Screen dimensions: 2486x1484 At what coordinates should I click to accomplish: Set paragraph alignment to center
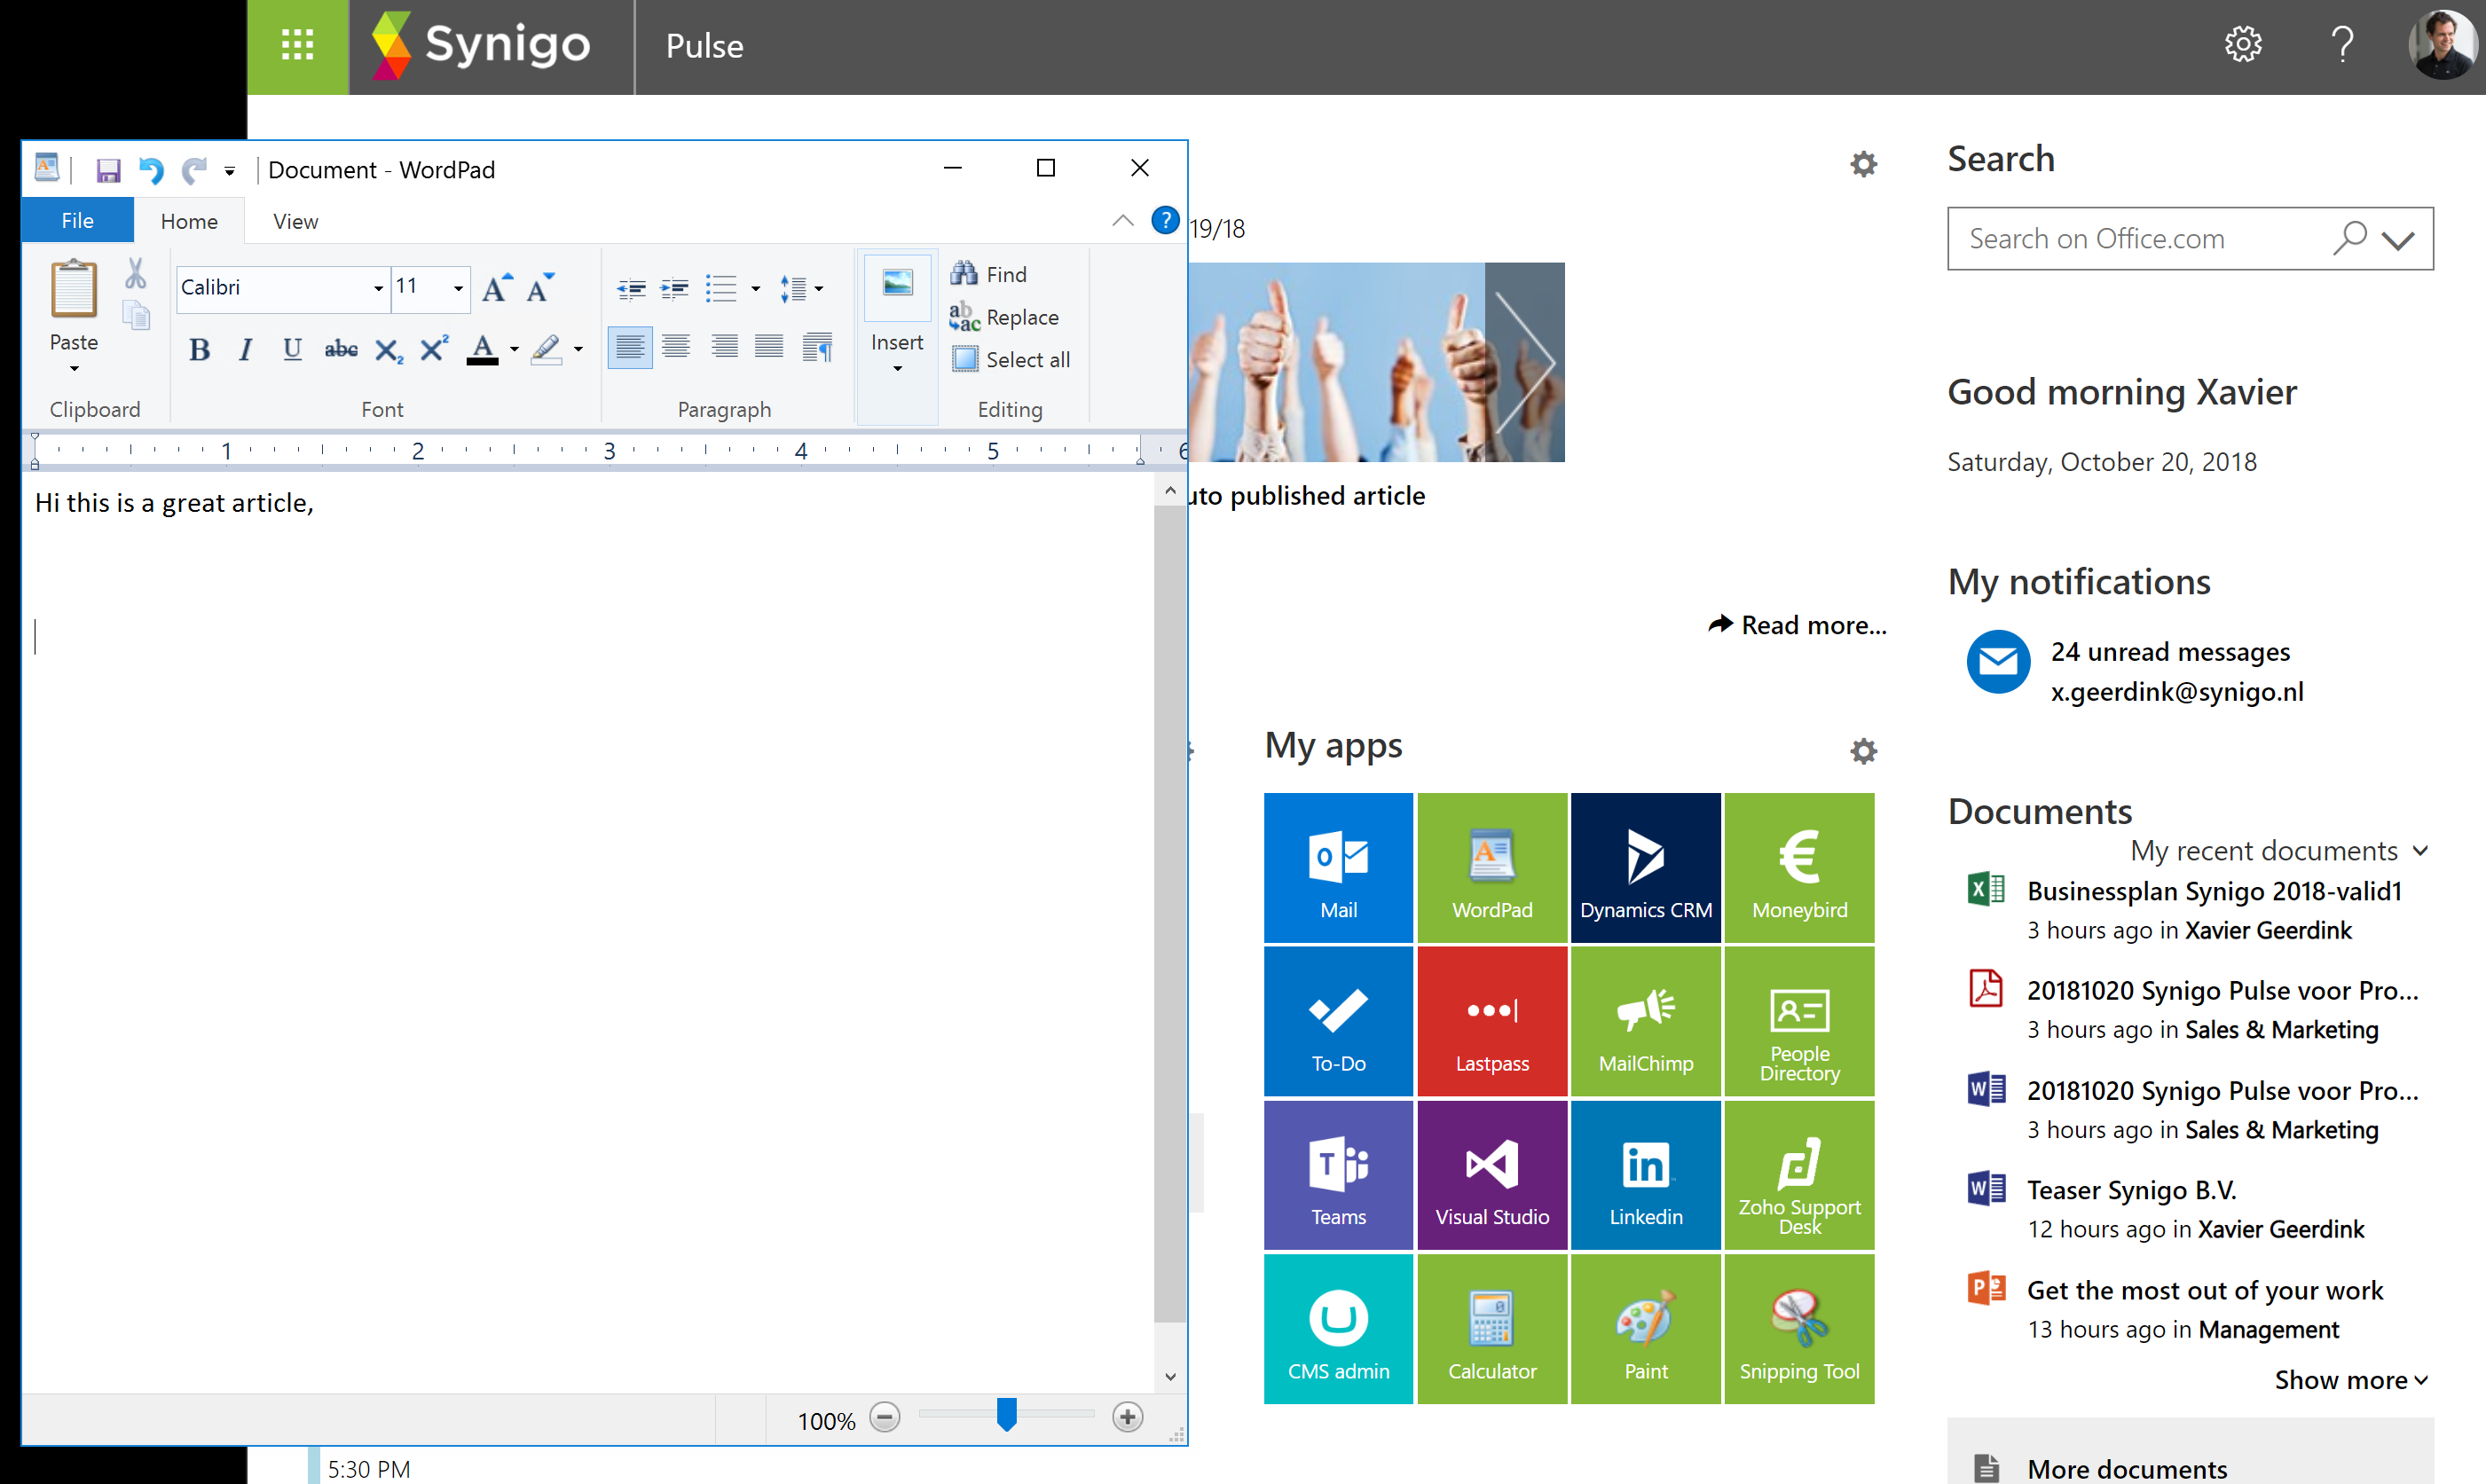[676, 347]
